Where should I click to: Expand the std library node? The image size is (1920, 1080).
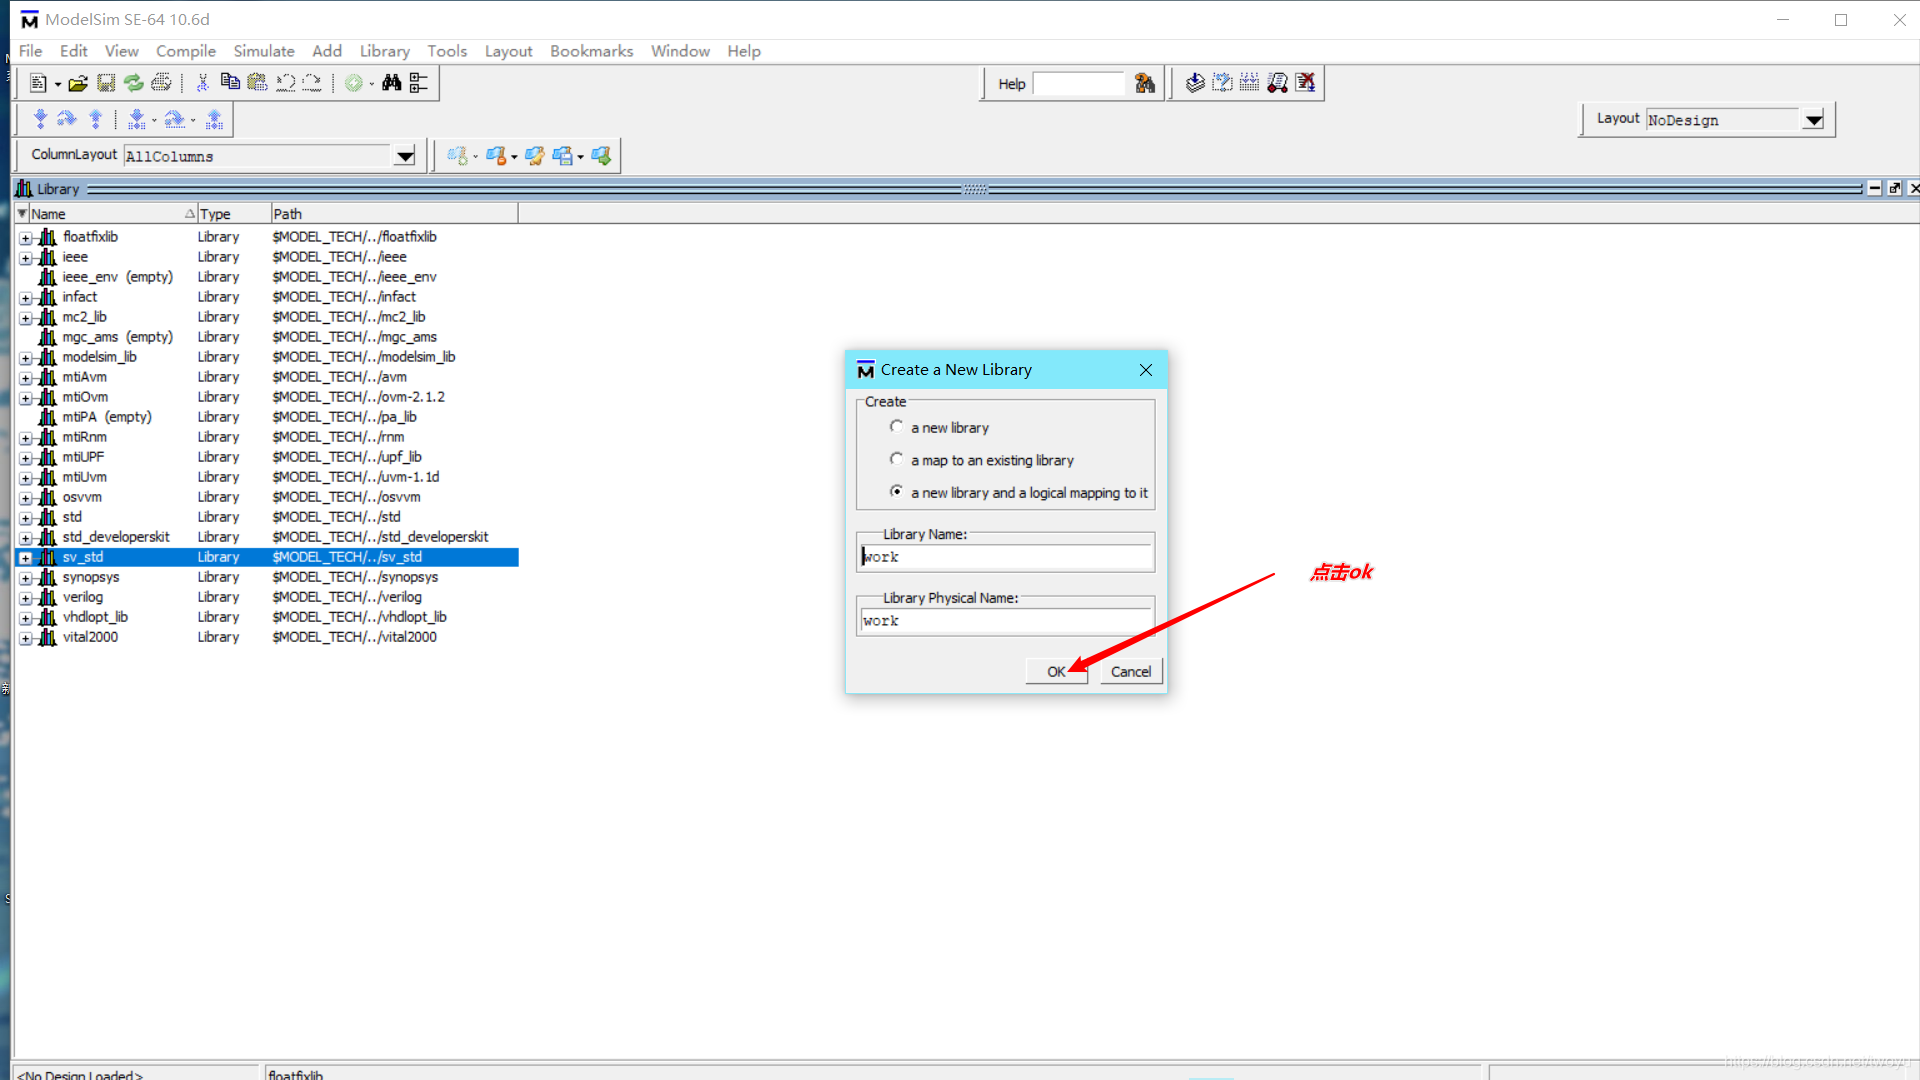25,518
